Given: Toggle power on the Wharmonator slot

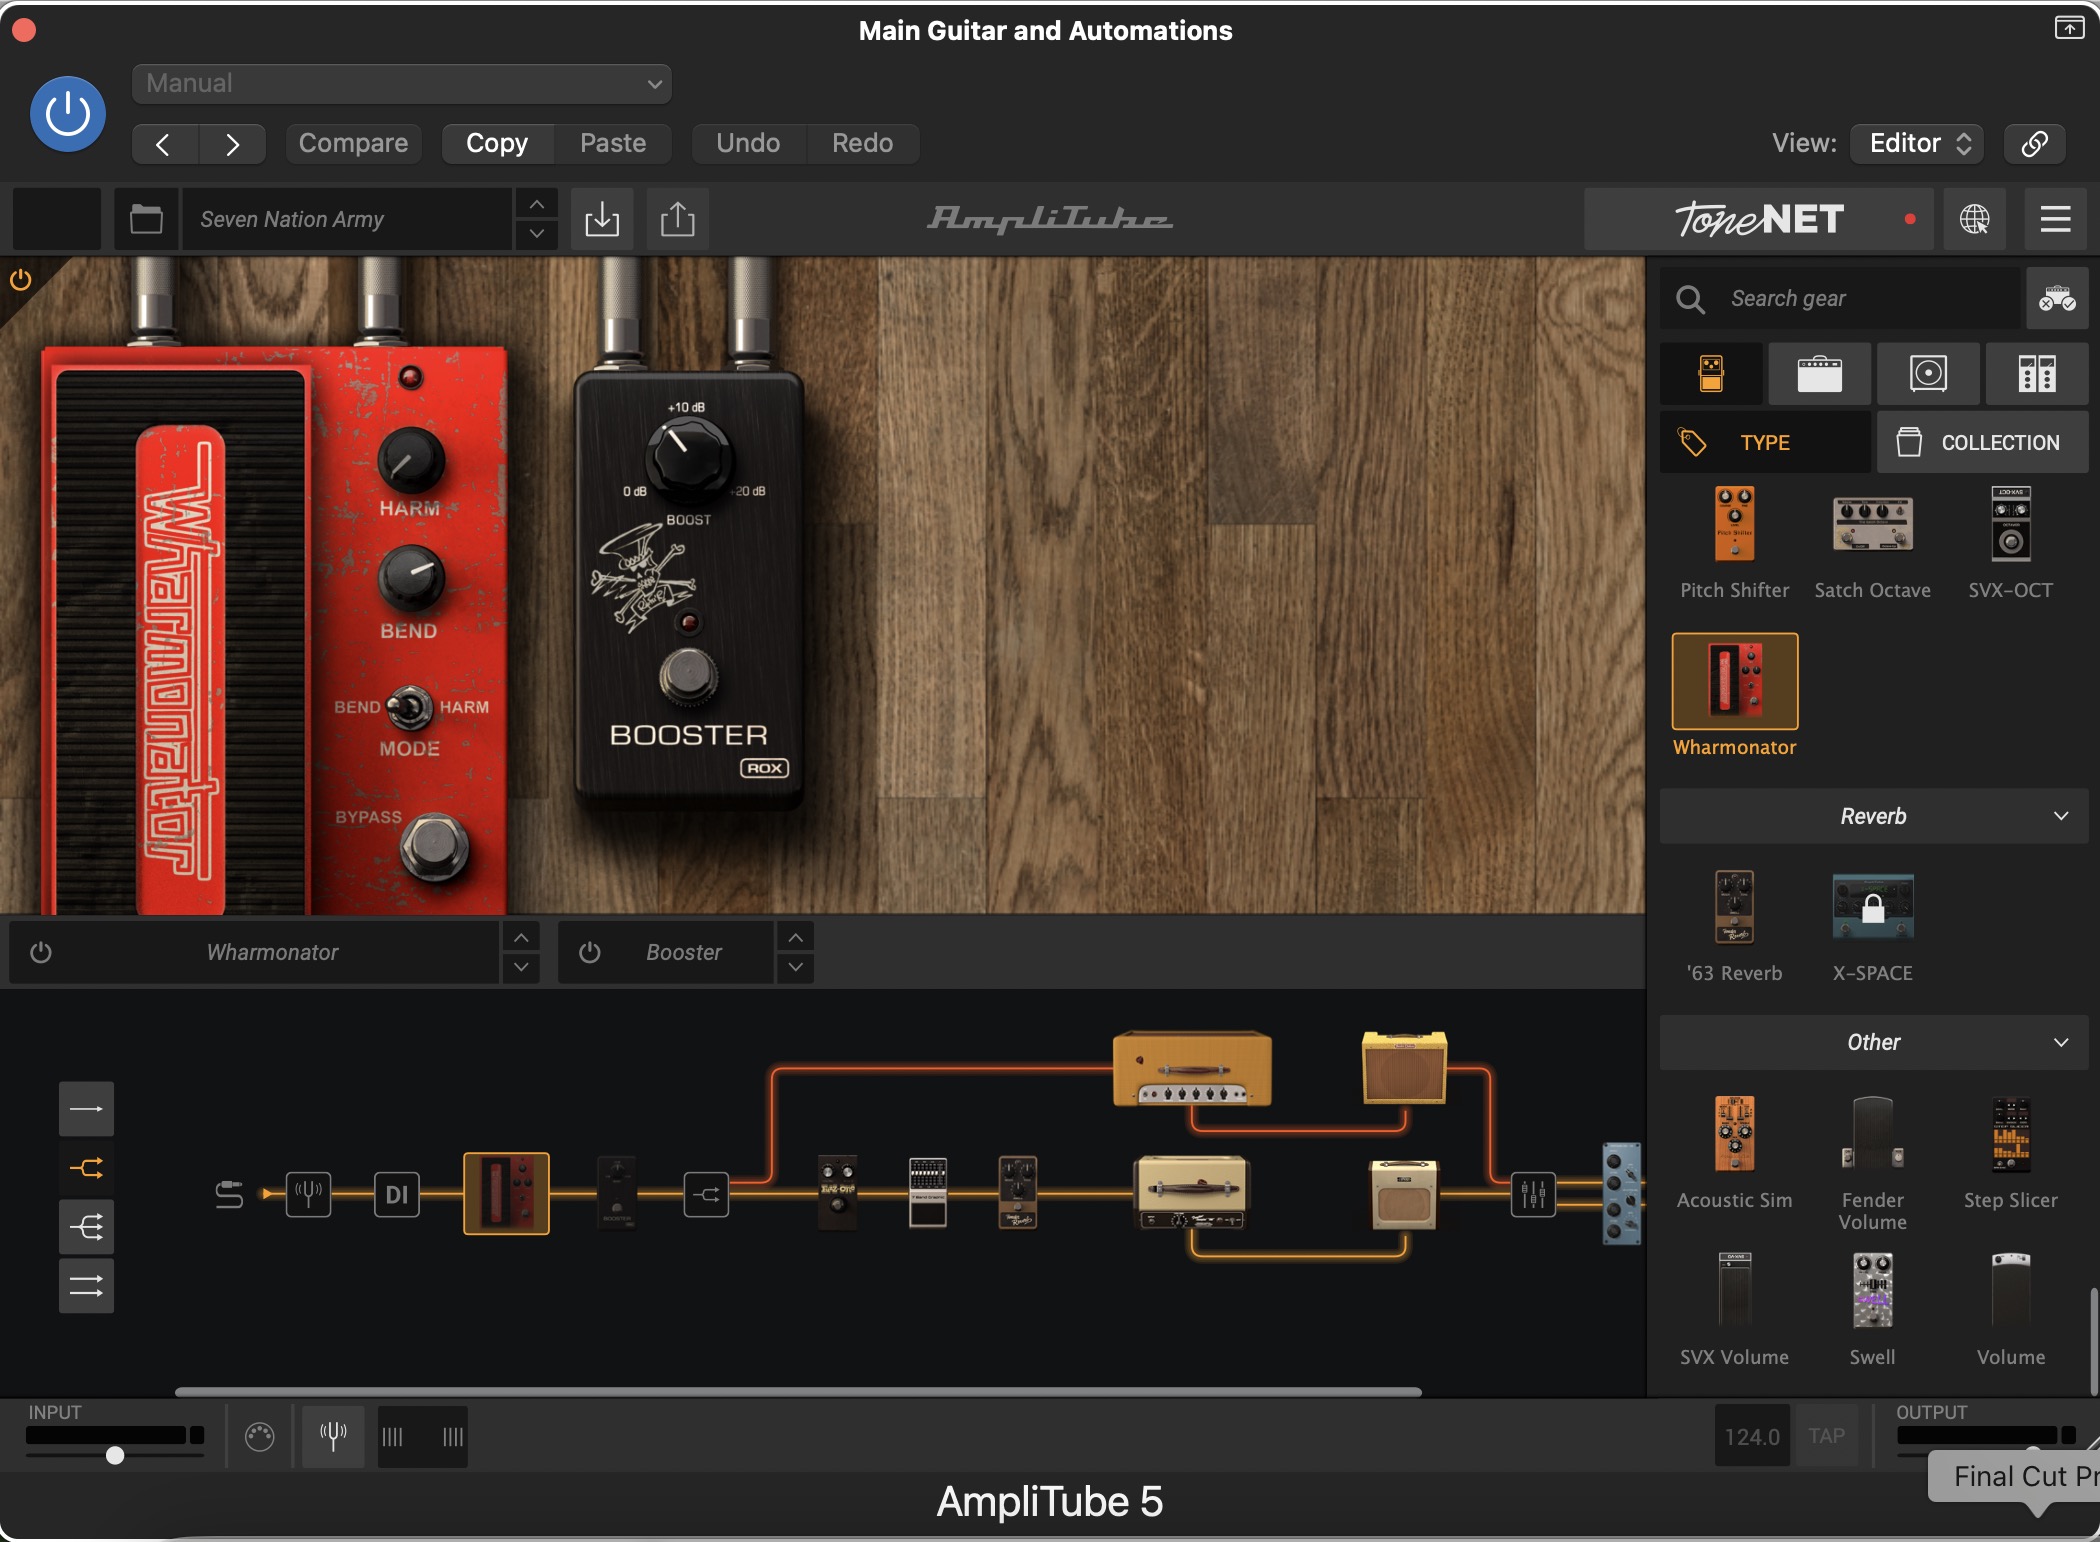Looking at the screenshot, I should 41,952.
